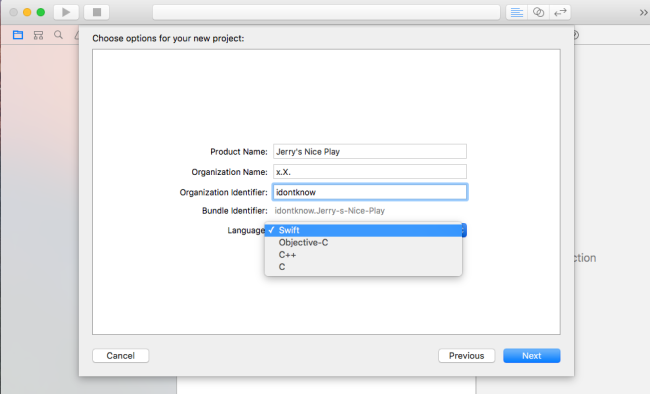The width and height of the screenshot is (650, 394).
Task: Click the Language popup arrow control
Action: pyautogui.click(x=464, y=230)
